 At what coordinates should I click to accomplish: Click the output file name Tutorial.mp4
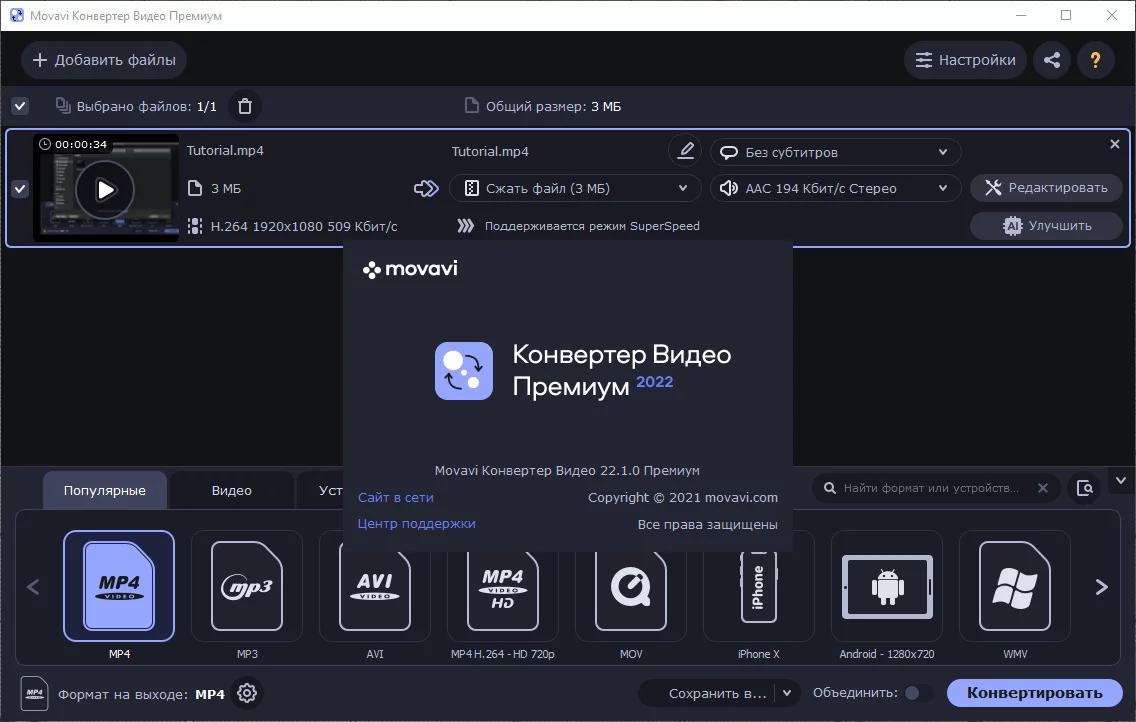click(490, 151)
